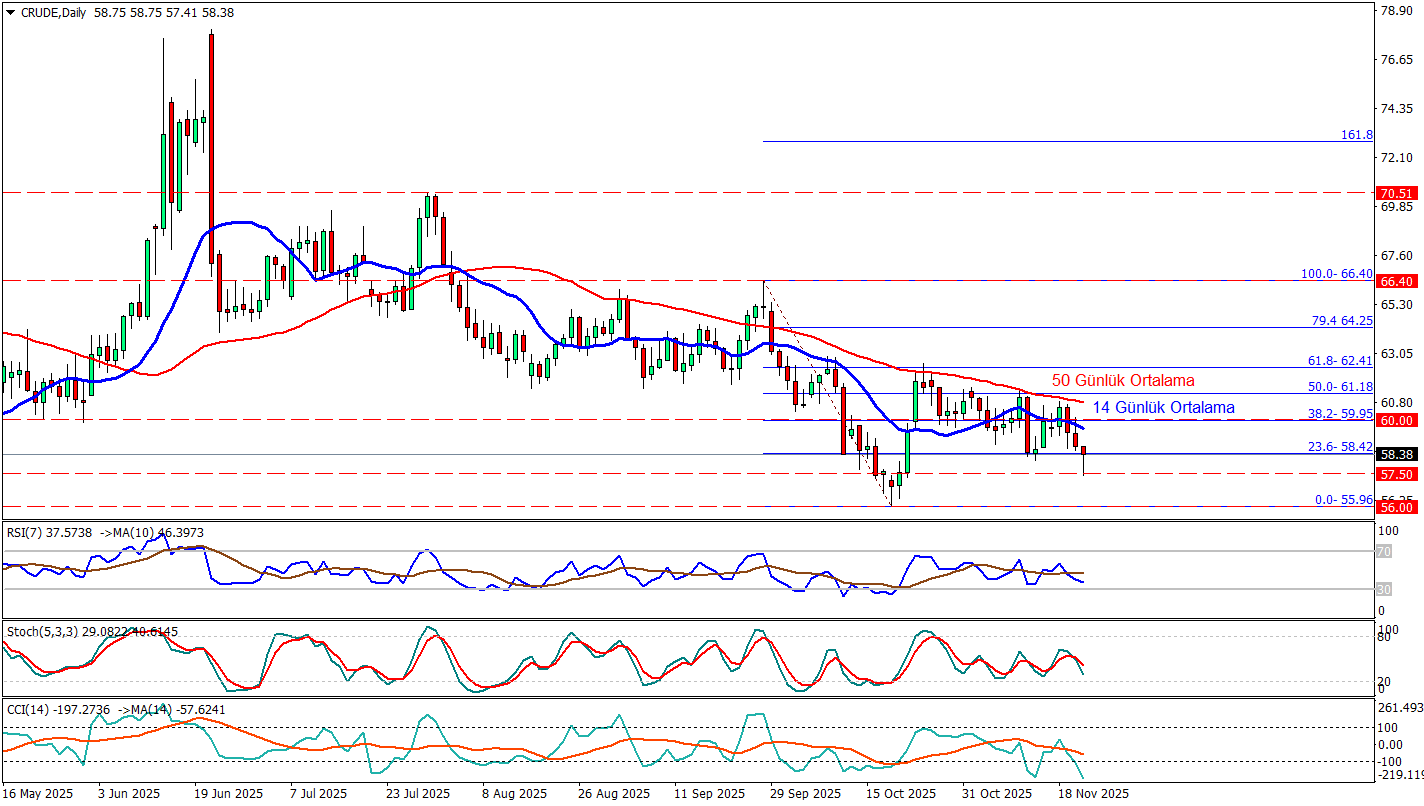
Task: Select the 50.0- 61.18 Fibonacci label
Action: [1341, 386]
